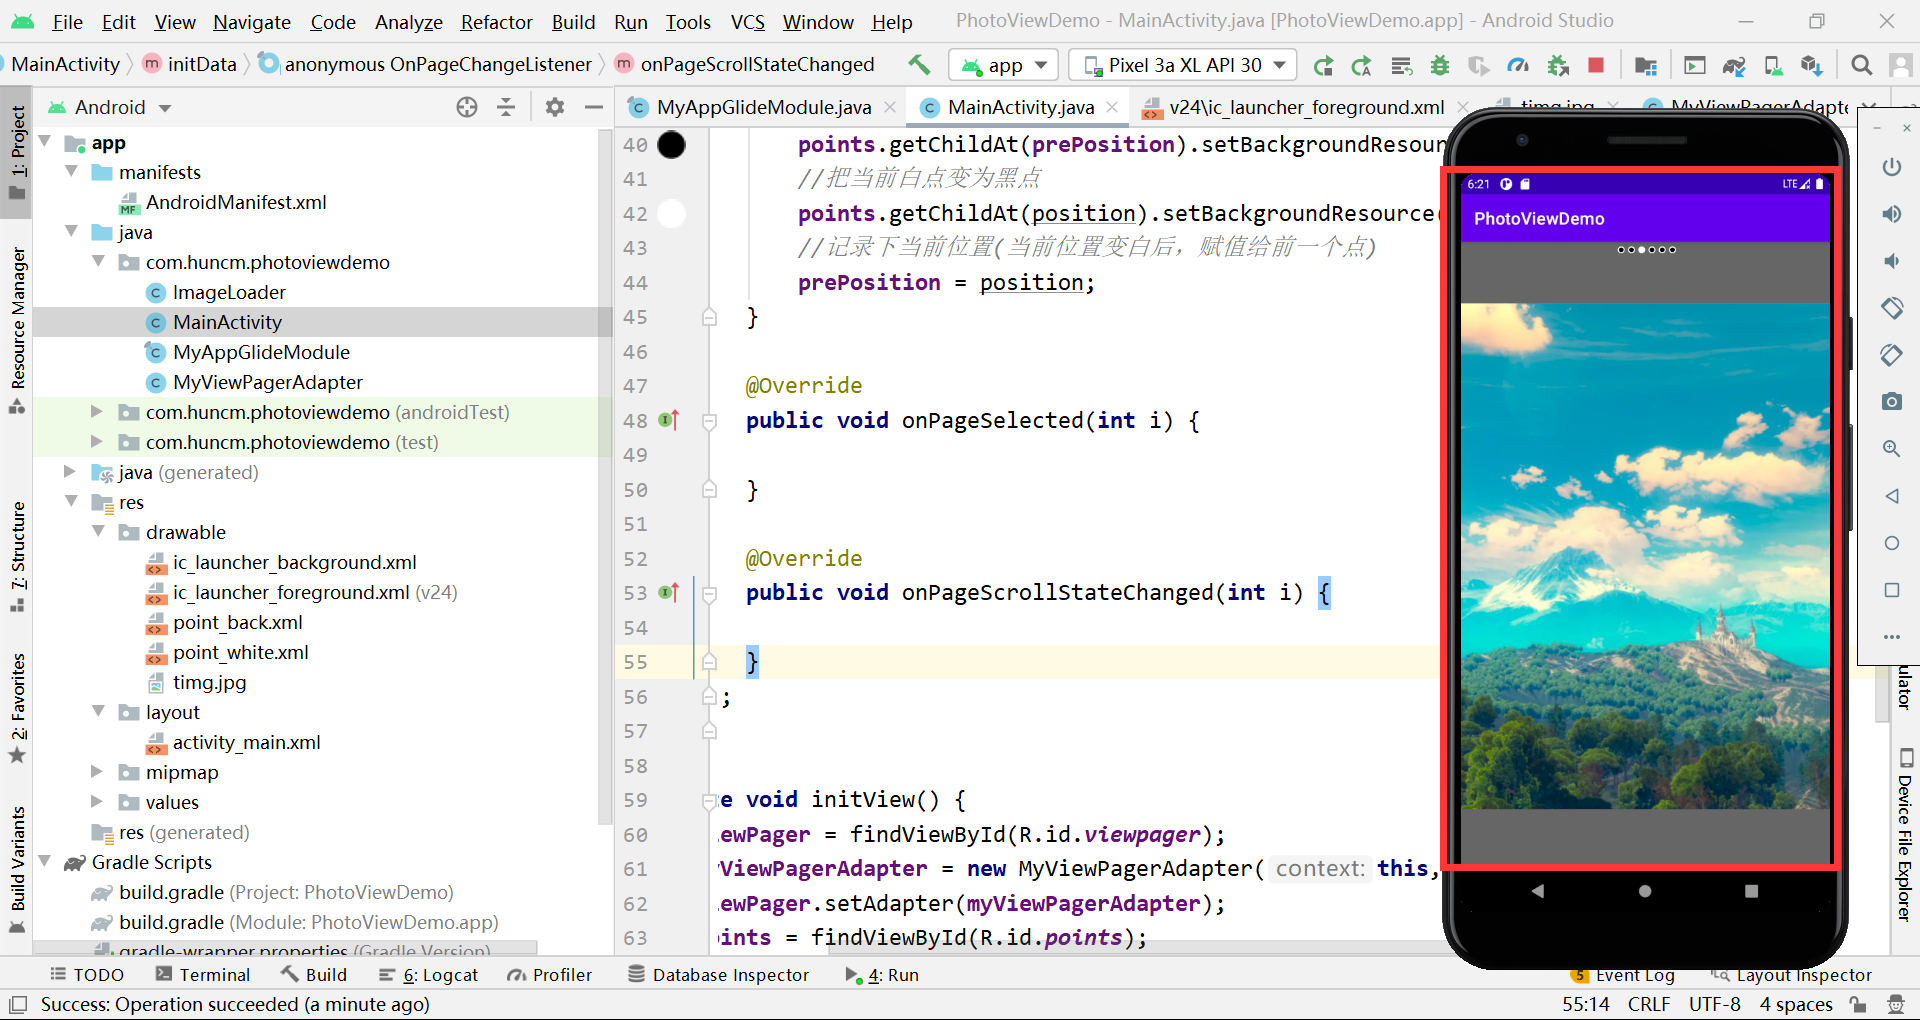Click the black color swatch on line 40 gutter
Viewport: 1920px width, 1020px height.
pyautogui.click(x=671, y=145)
